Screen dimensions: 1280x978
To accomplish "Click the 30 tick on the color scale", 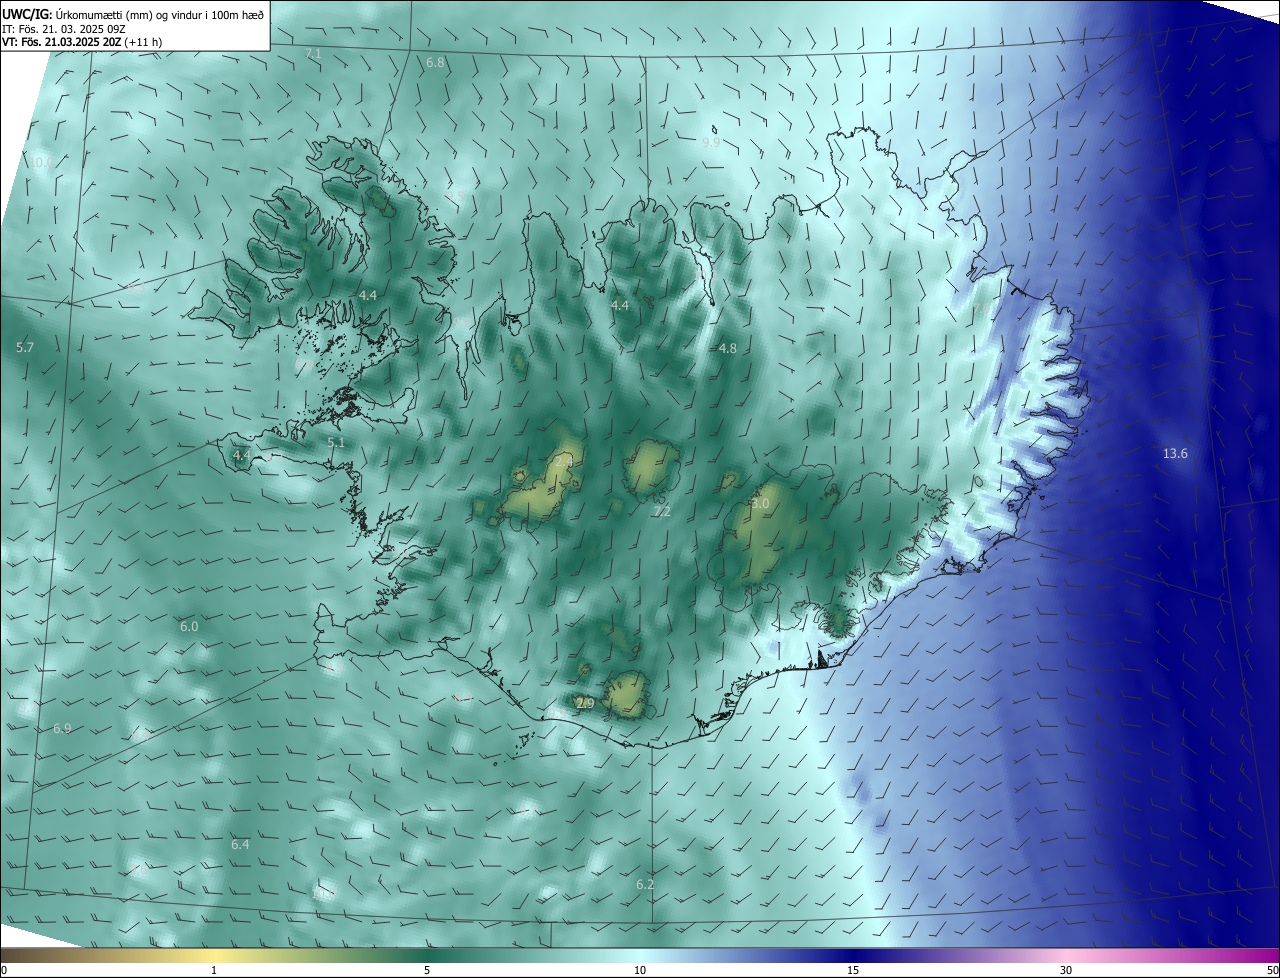I will click(x=1066, y=970).
